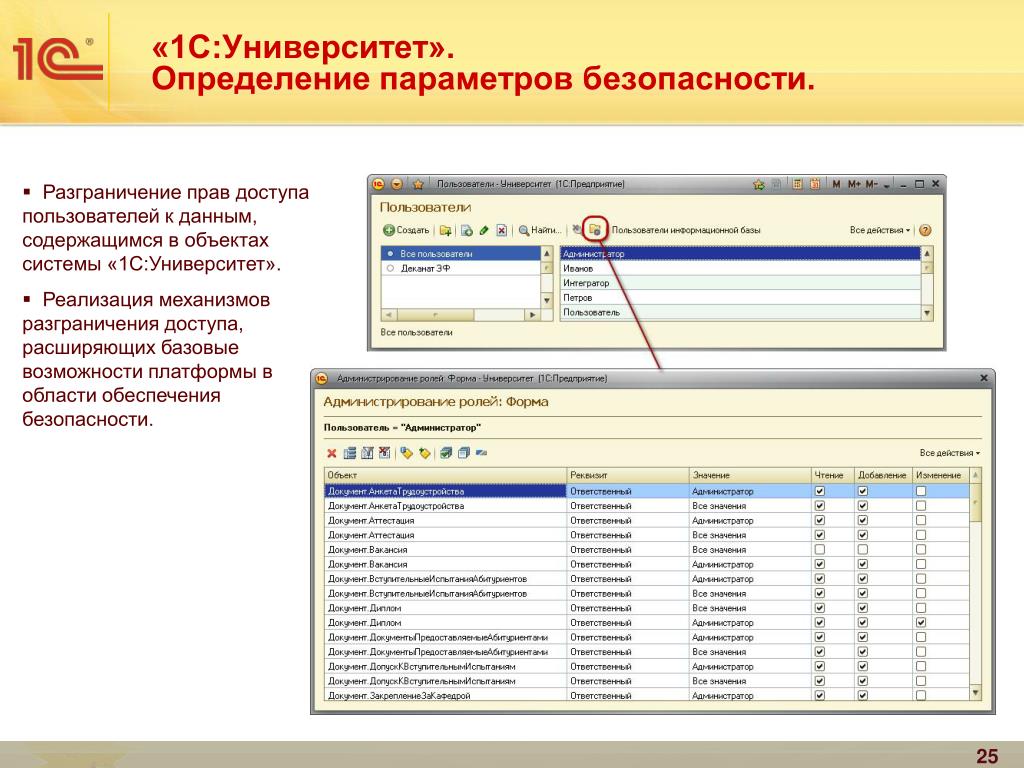Screen dimensions: 1024x768
Task: Click the grey icon left of roles folder
Action: click(x=577, y=229)
